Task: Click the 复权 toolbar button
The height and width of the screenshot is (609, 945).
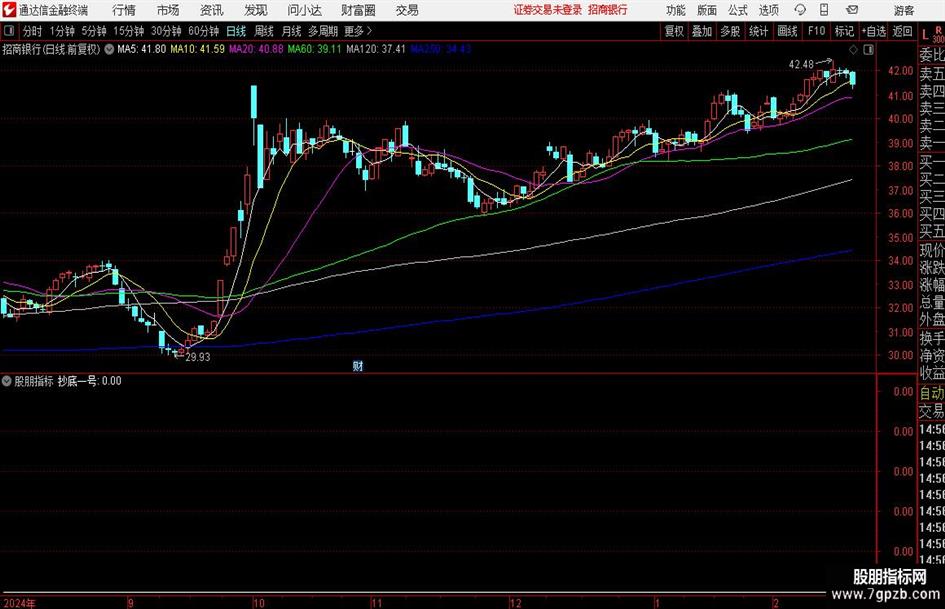Action: (x=674, y=31)
